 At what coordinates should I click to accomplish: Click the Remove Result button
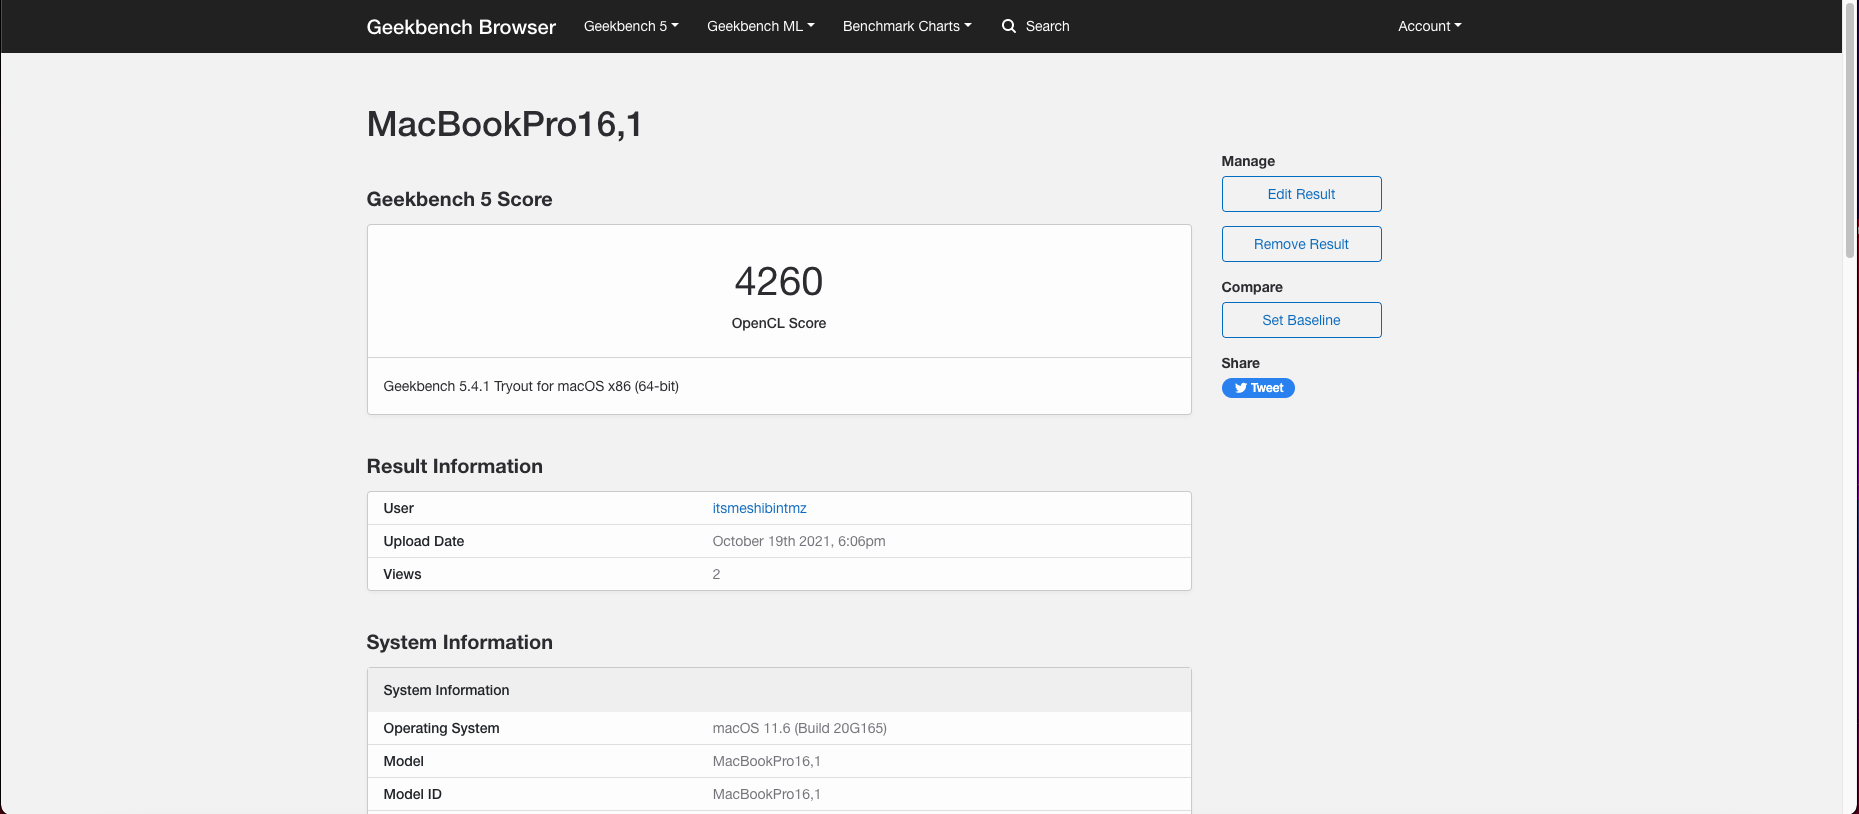click(x=1301, y=244)
